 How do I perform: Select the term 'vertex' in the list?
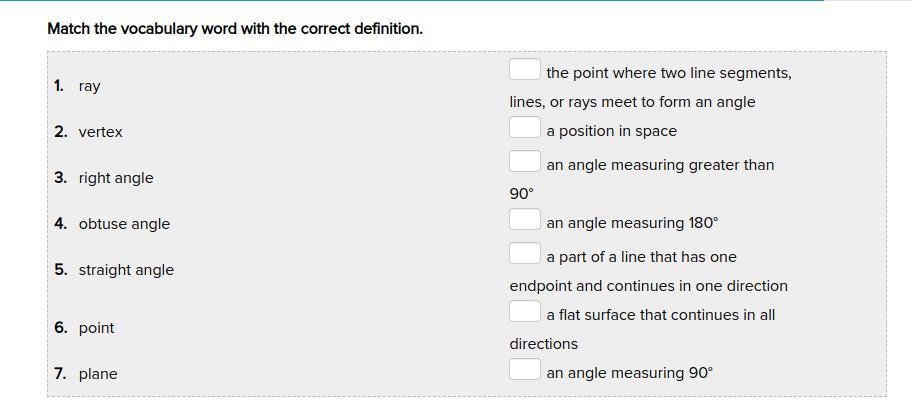100,132
